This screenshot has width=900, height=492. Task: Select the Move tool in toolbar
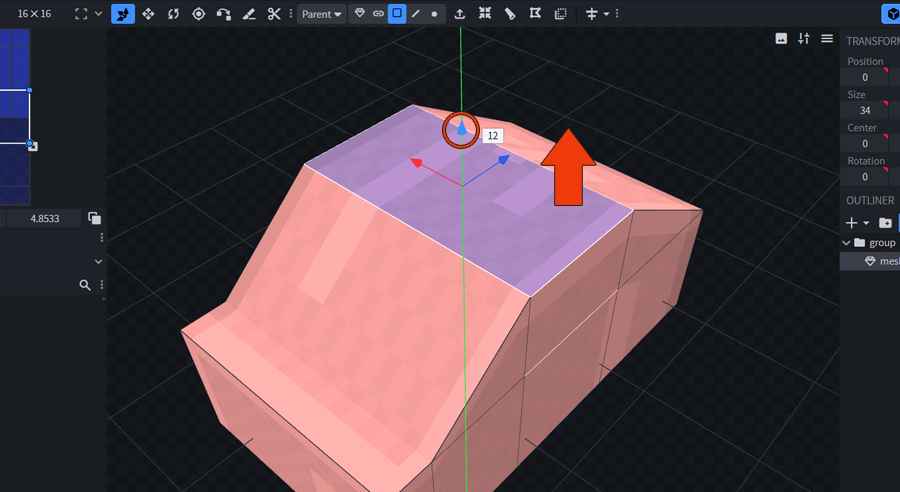(123, 14)
